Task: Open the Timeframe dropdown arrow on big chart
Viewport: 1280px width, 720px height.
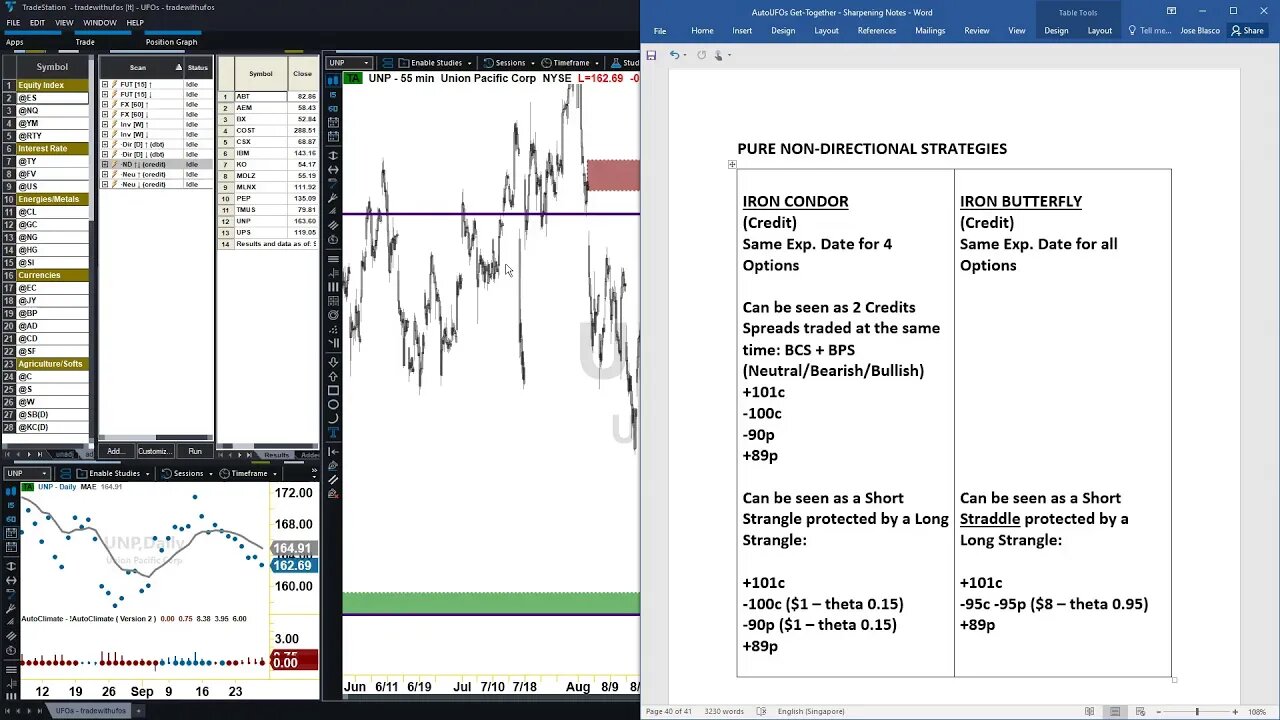Action: click(597, 63)
